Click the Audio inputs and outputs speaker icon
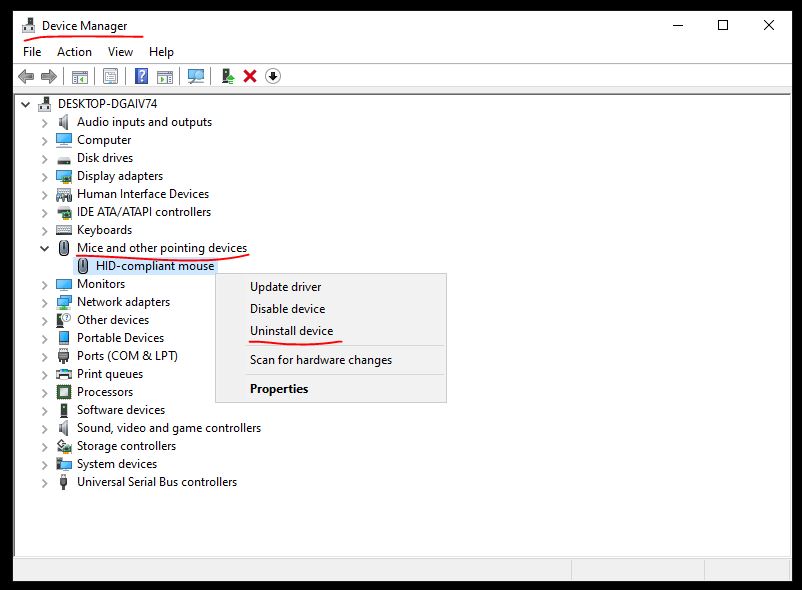Image resolution: width=802 pixels, height=590 pixels. [63, 122]
